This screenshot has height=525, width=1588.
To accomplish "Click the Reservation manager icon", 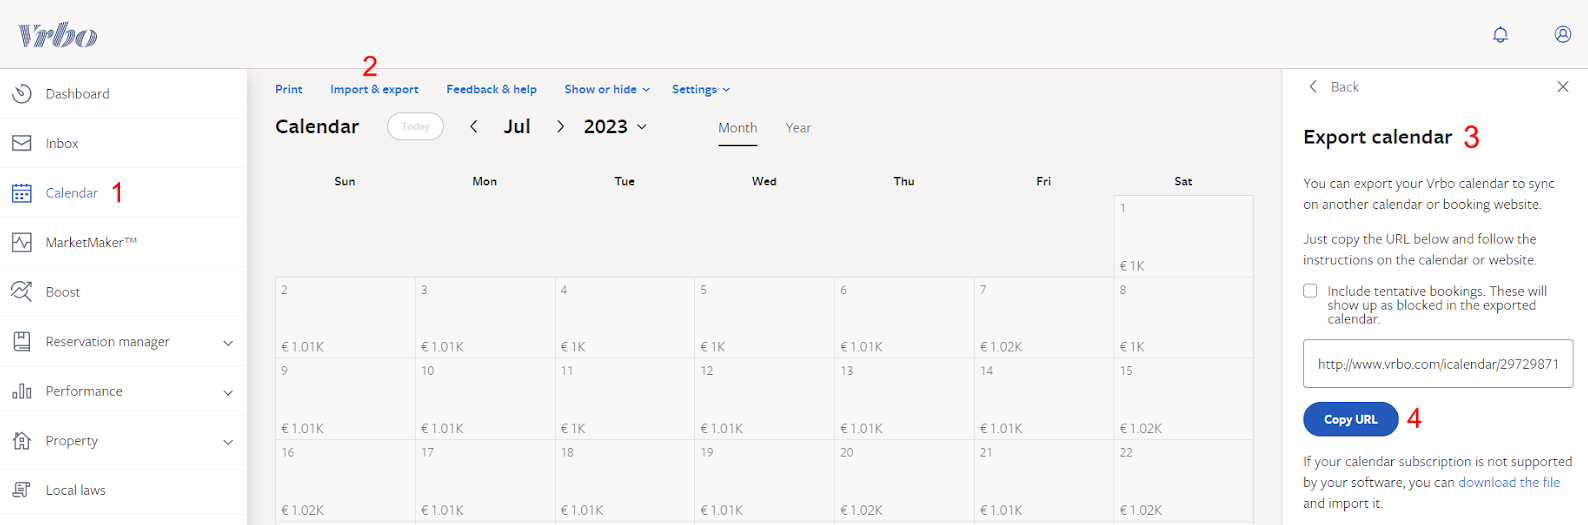I will (22, 341).
